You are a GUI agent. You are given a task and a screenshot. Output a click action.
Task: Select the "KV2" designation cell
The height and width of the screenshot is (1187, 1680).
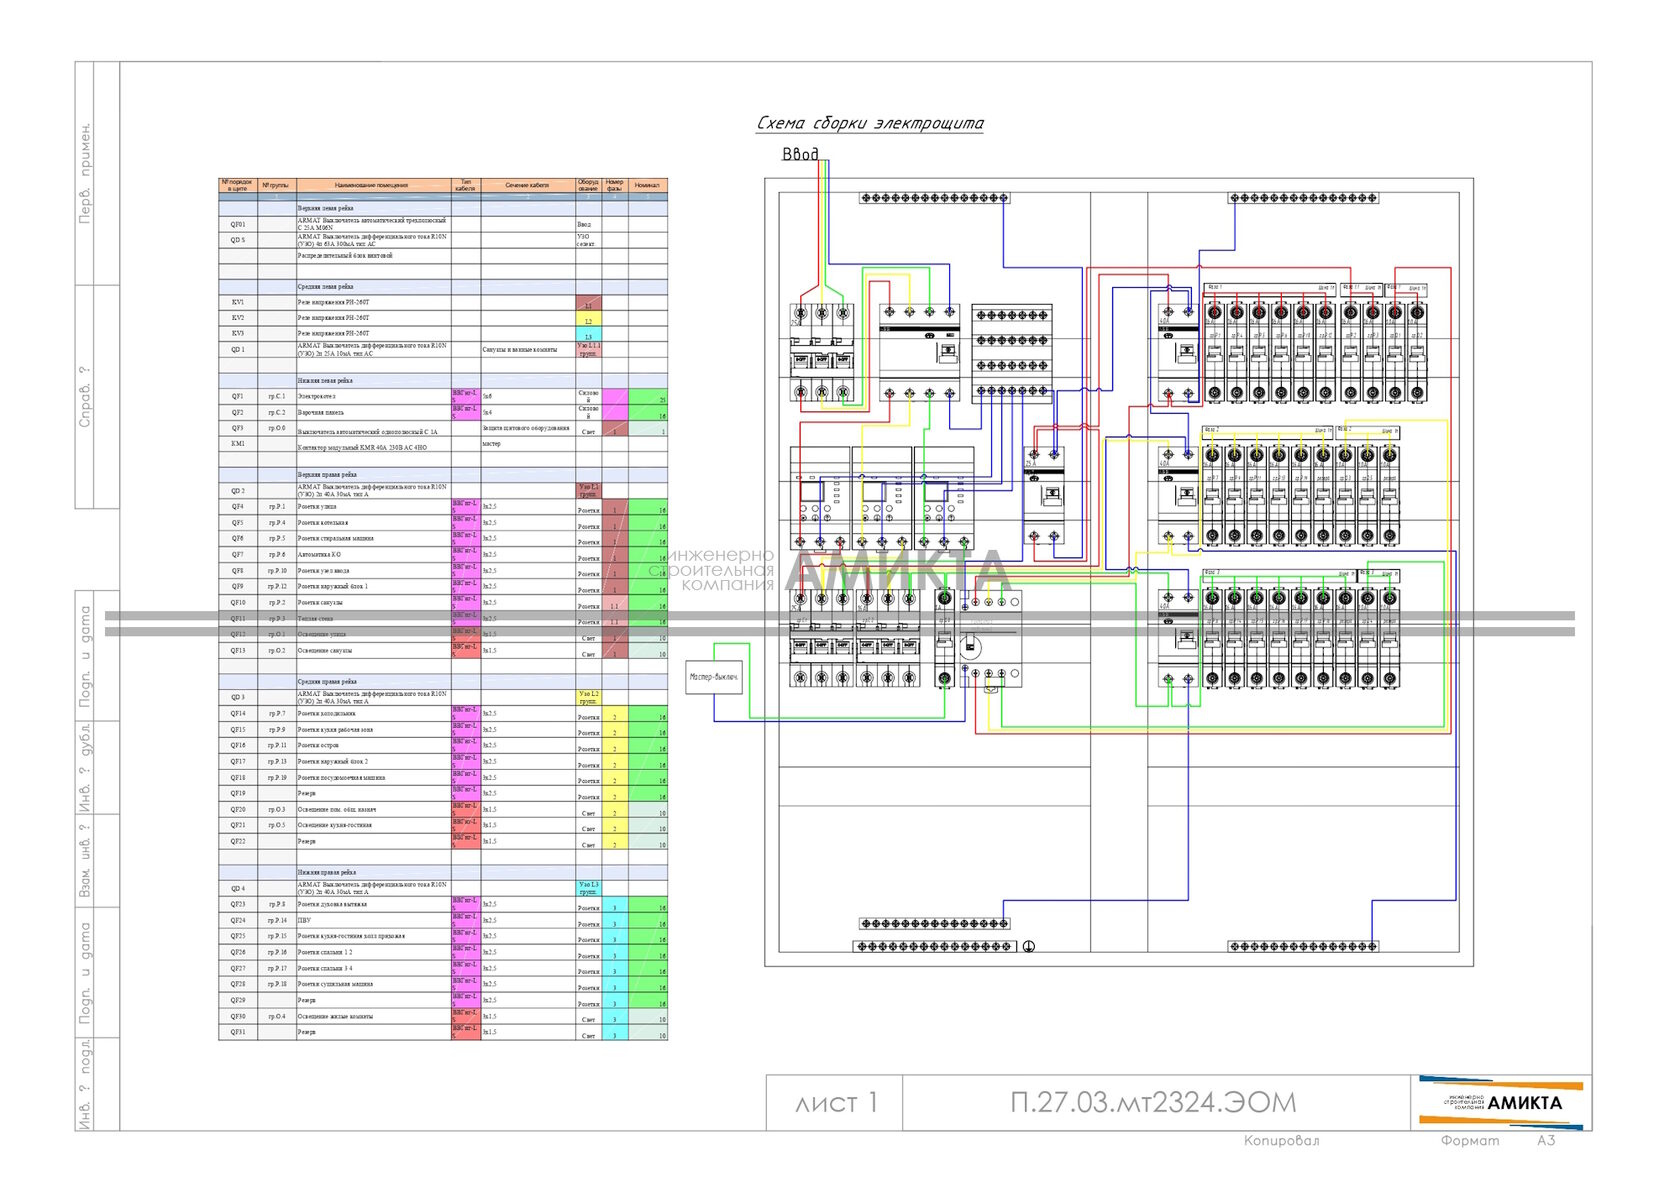coord(238,318)
